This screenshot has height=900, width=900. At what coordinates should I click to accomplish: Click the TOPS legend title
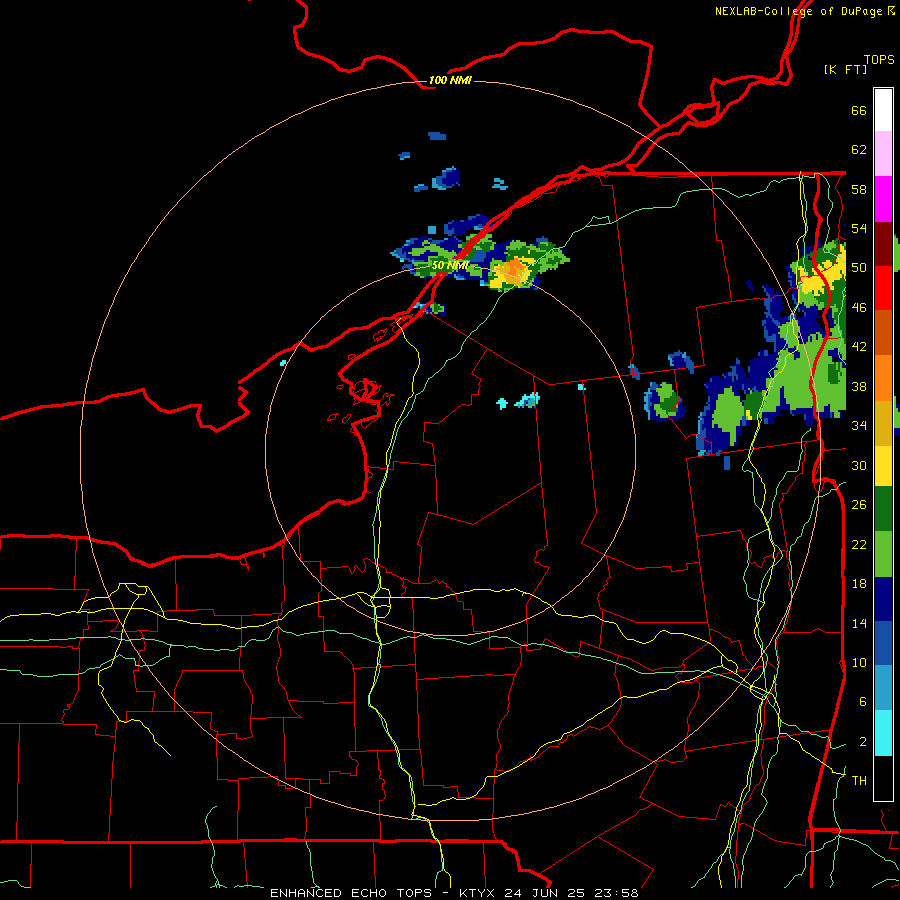[x=879, y=60]
